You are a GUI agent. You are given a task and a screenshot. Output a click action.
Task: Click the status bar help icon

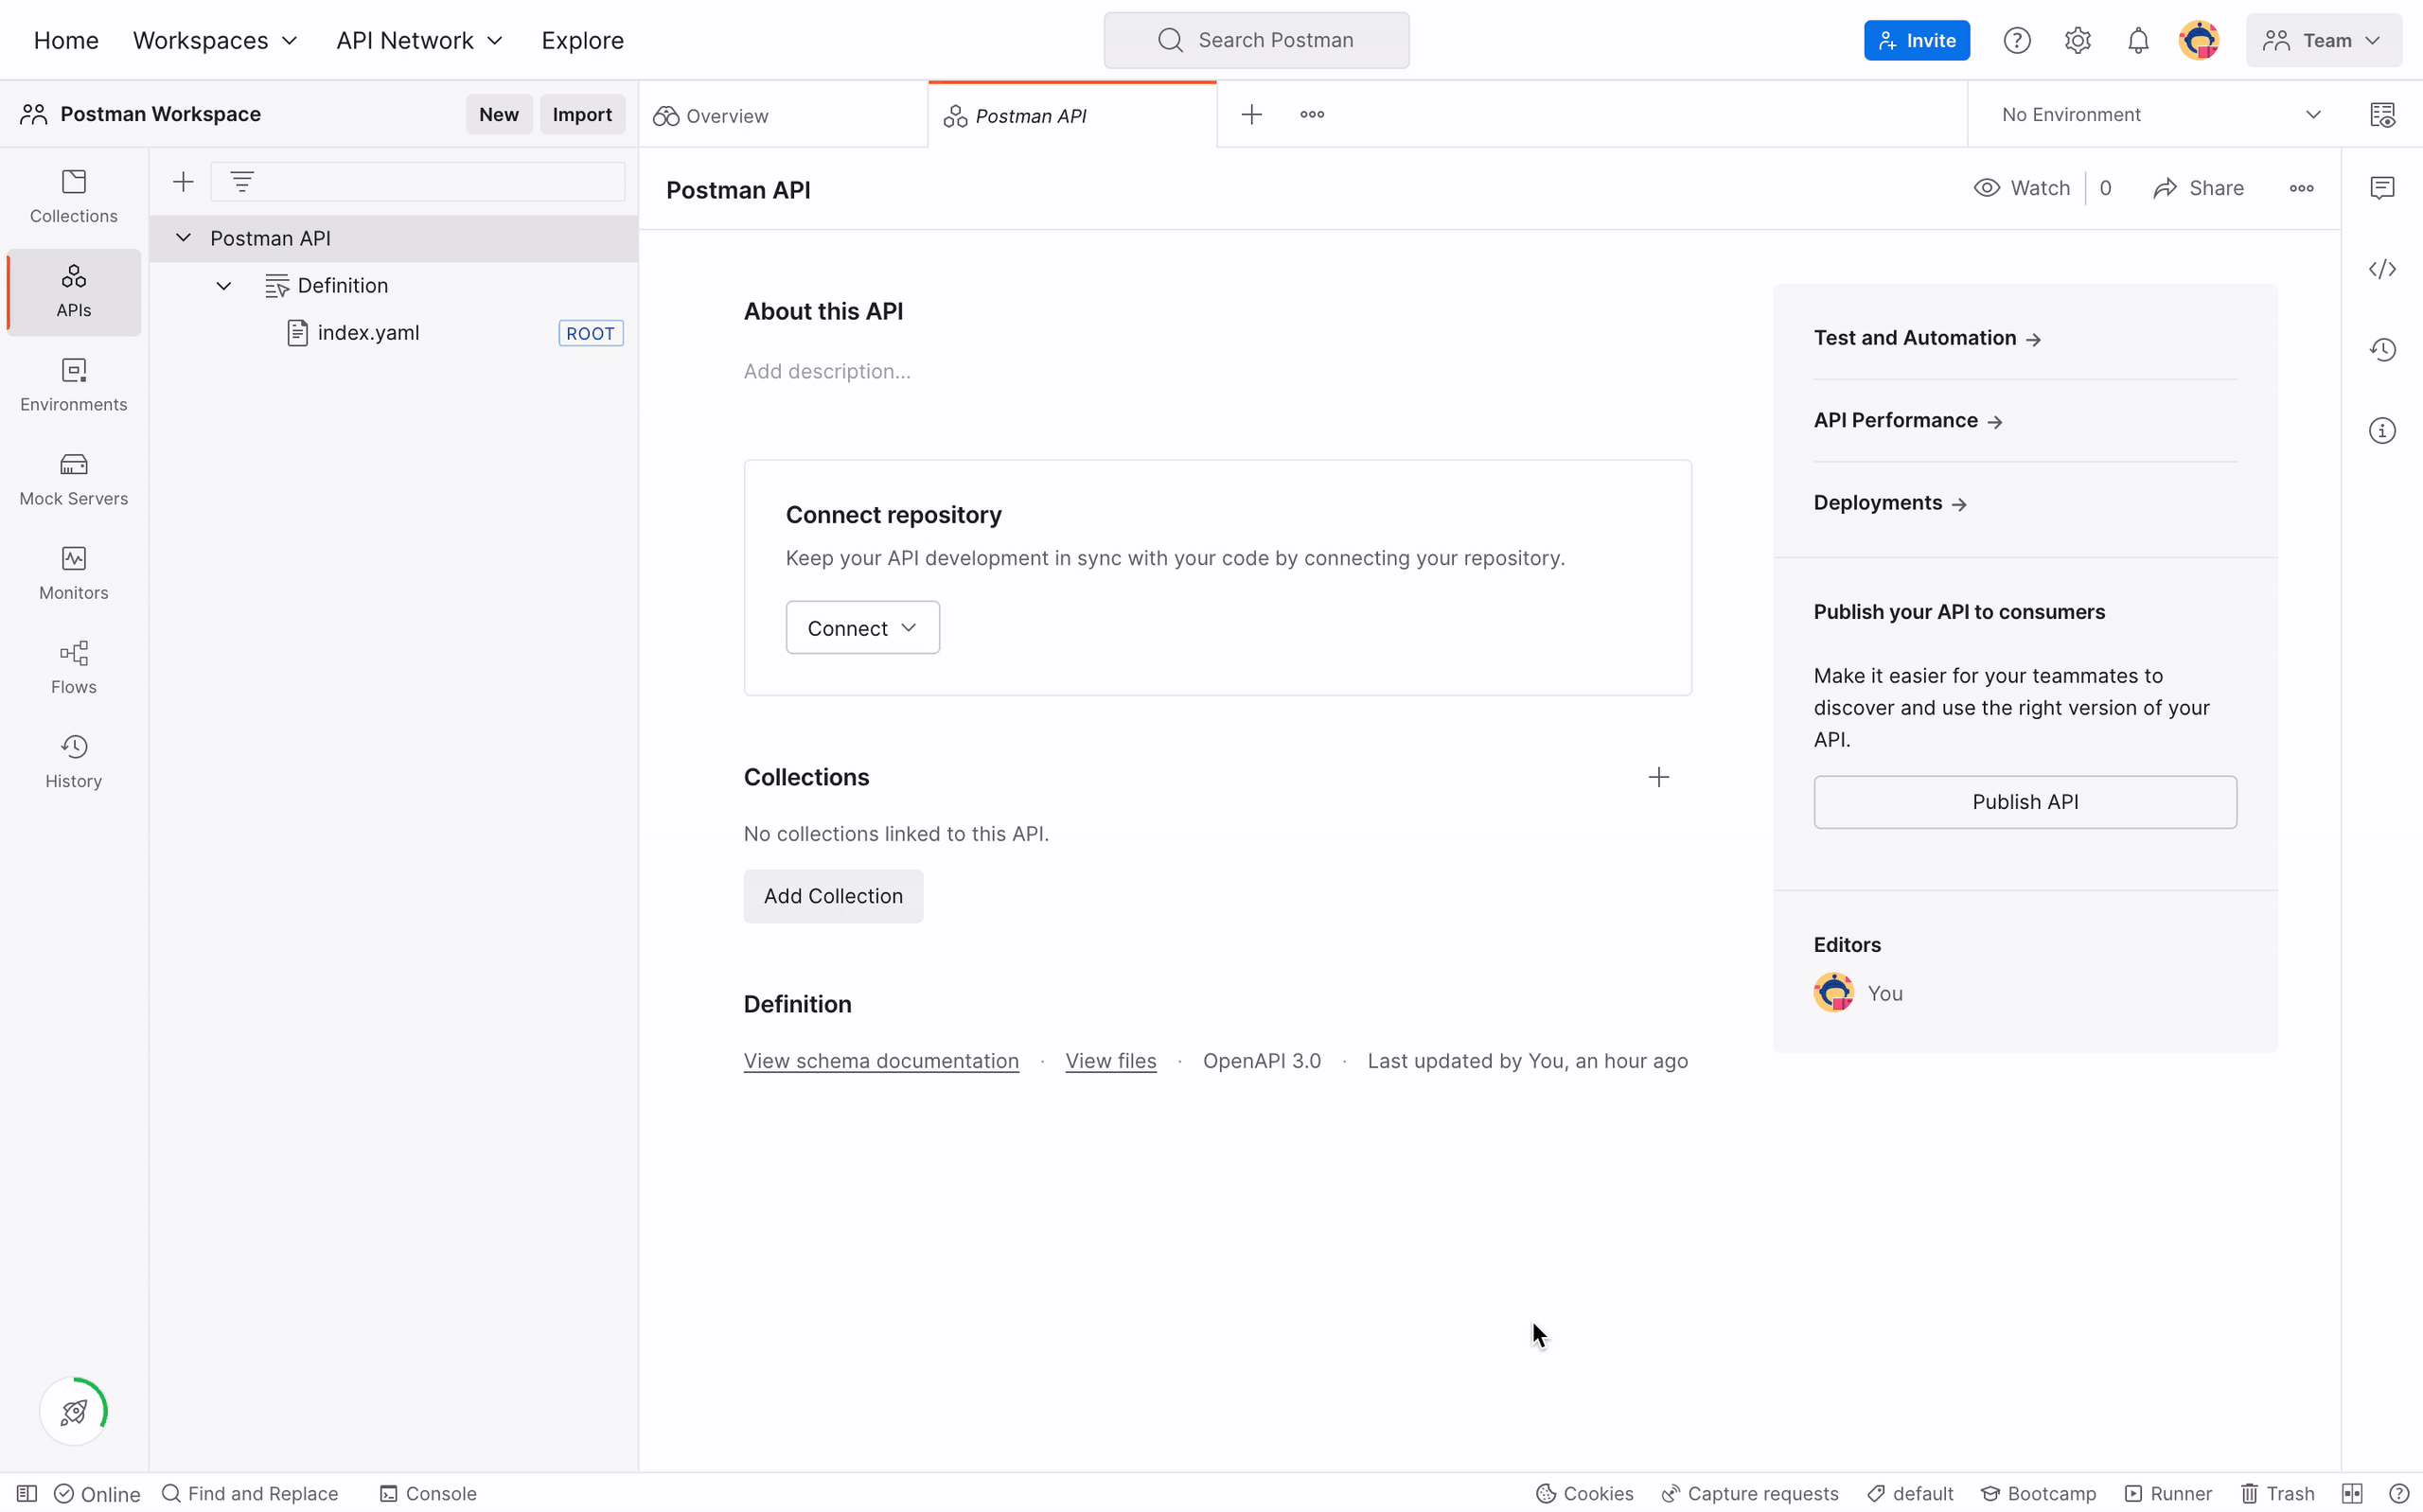pyautogui.click(x=2398, y=1493)
